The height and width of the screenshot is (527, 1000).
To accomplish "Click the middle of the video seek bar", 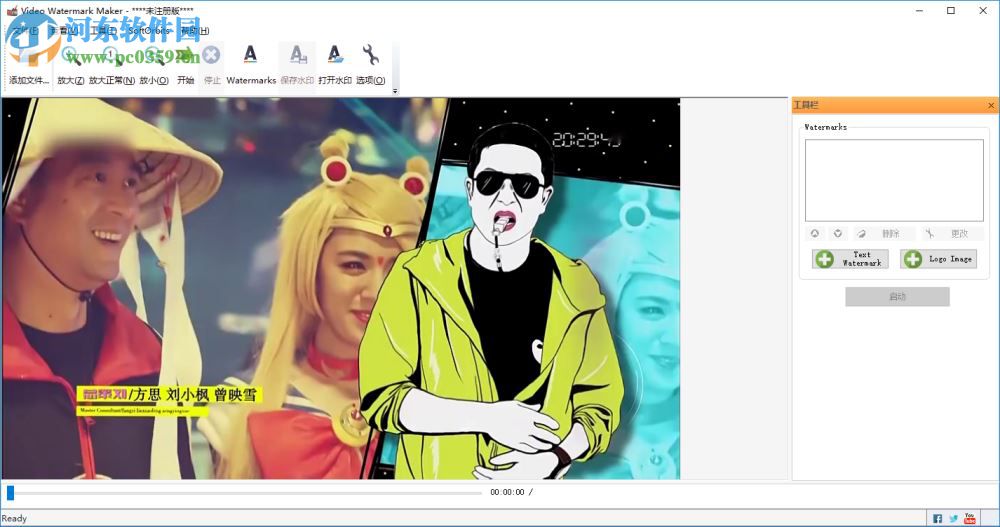I will click(x=246, y=493).
